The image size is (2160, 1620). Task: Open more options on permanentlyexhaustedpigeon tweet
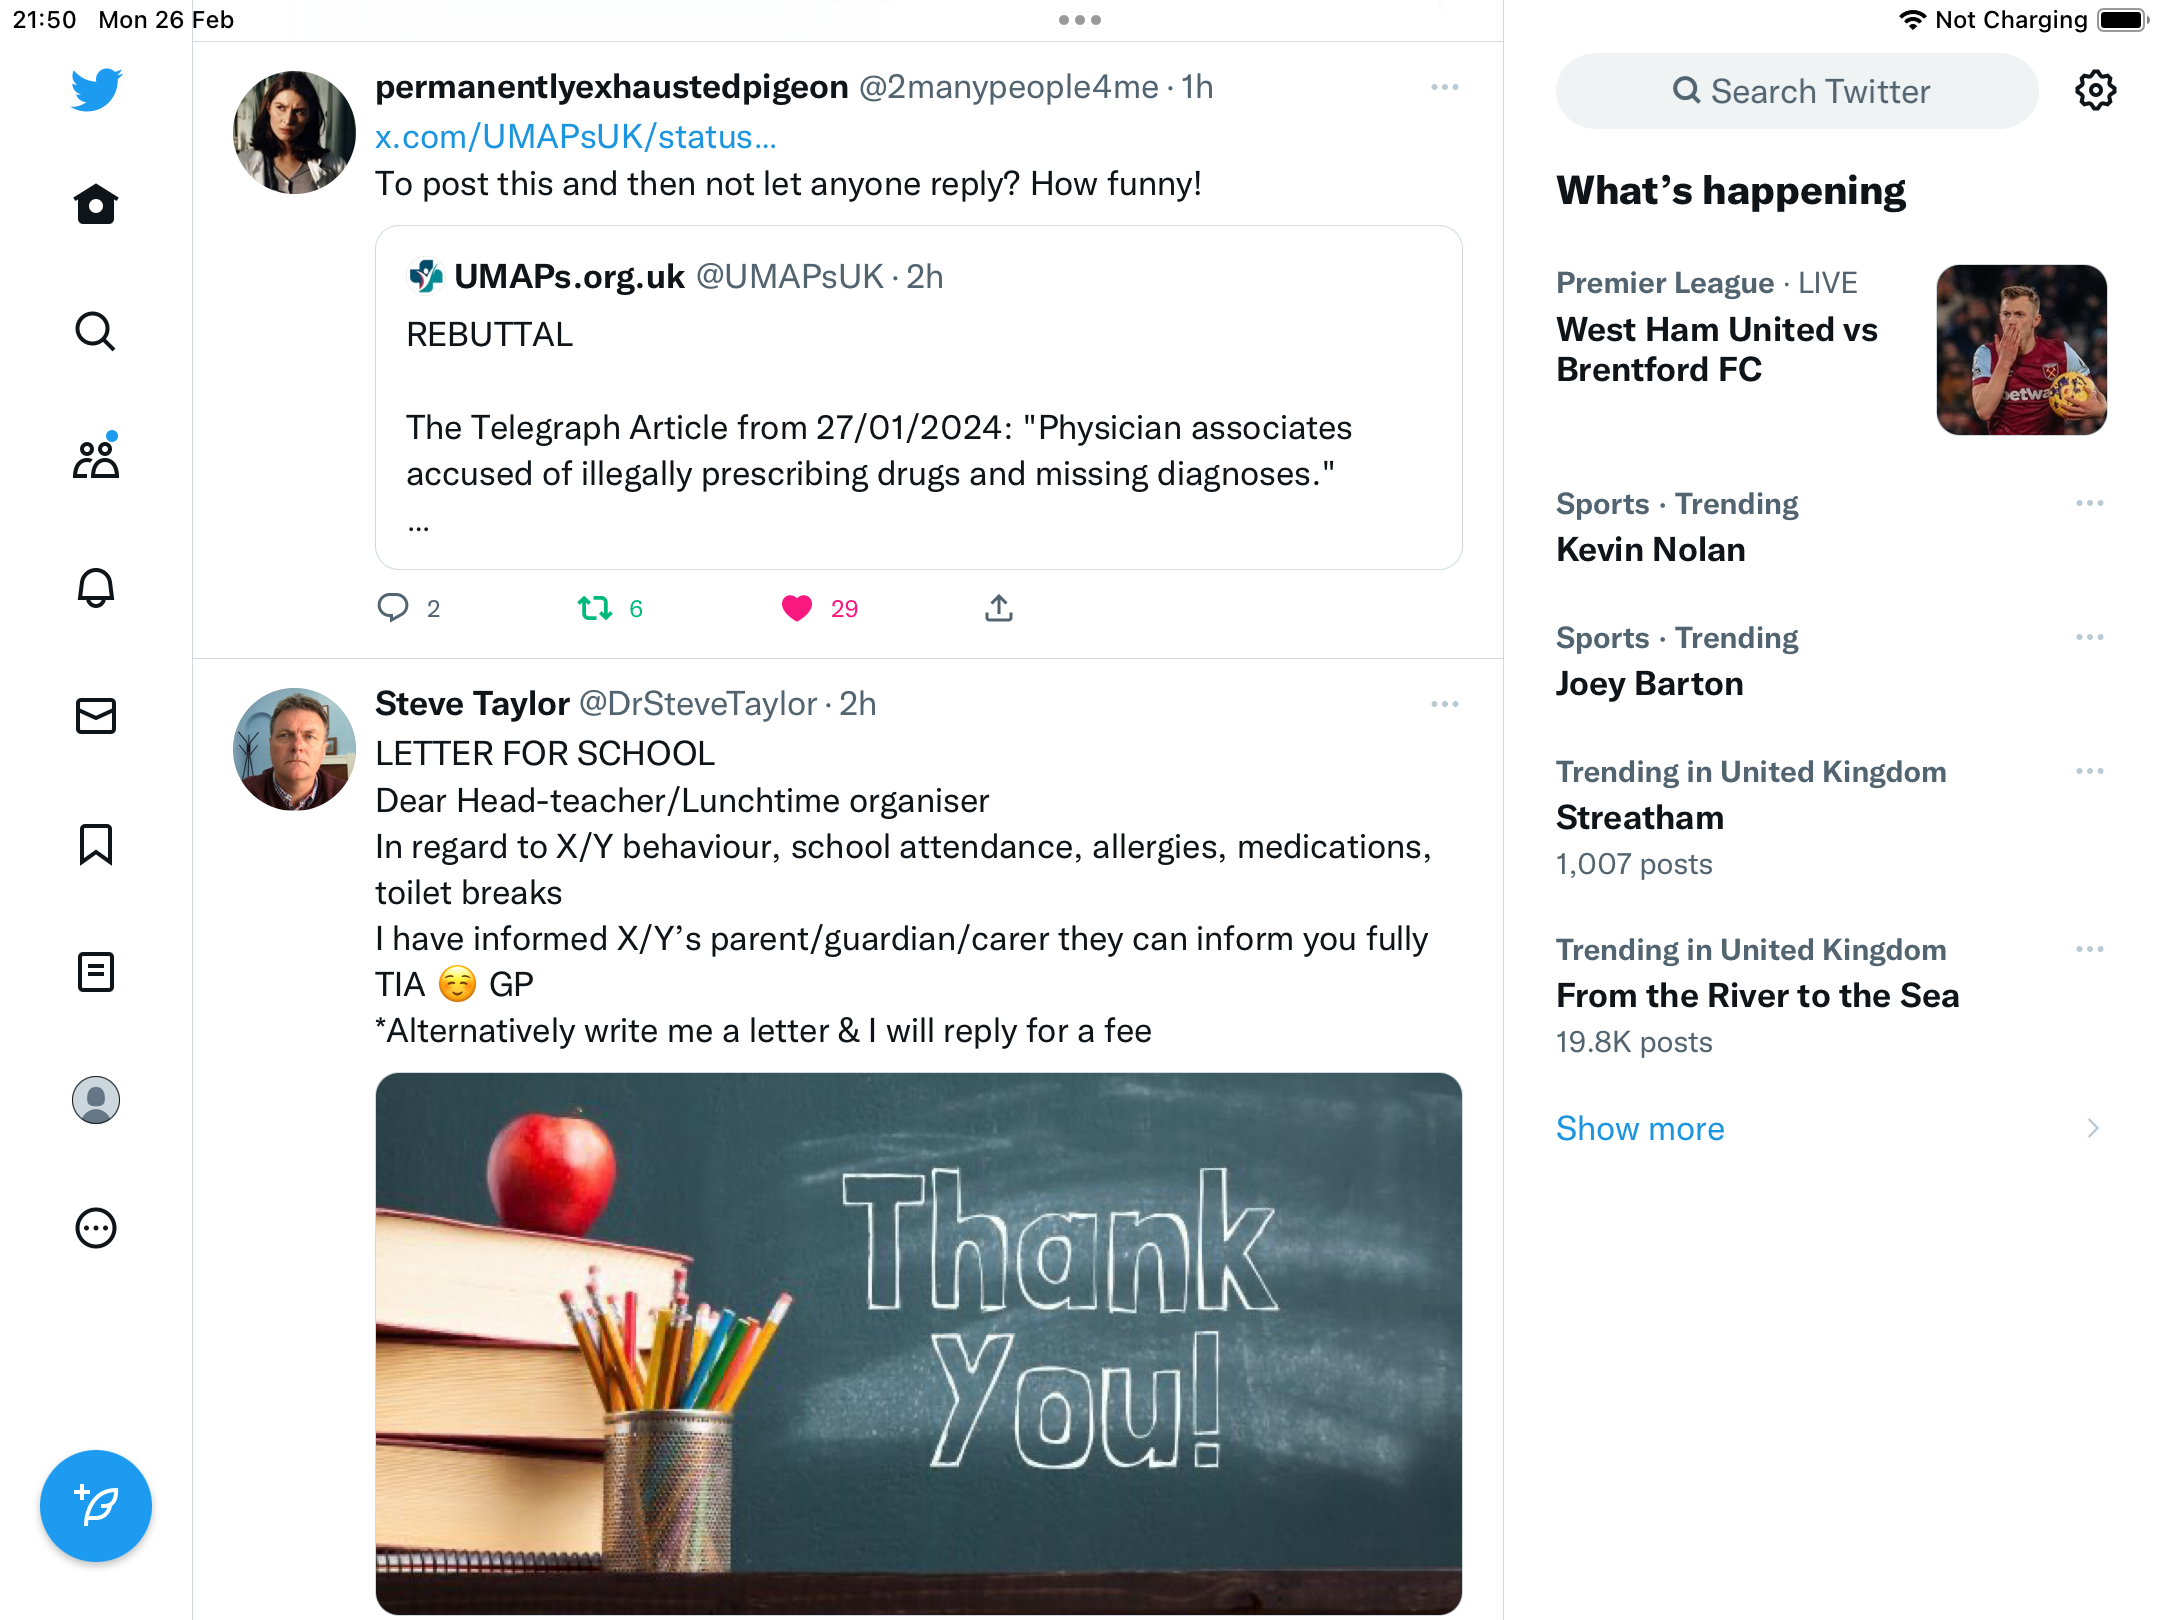click(x=1445, y=88)
